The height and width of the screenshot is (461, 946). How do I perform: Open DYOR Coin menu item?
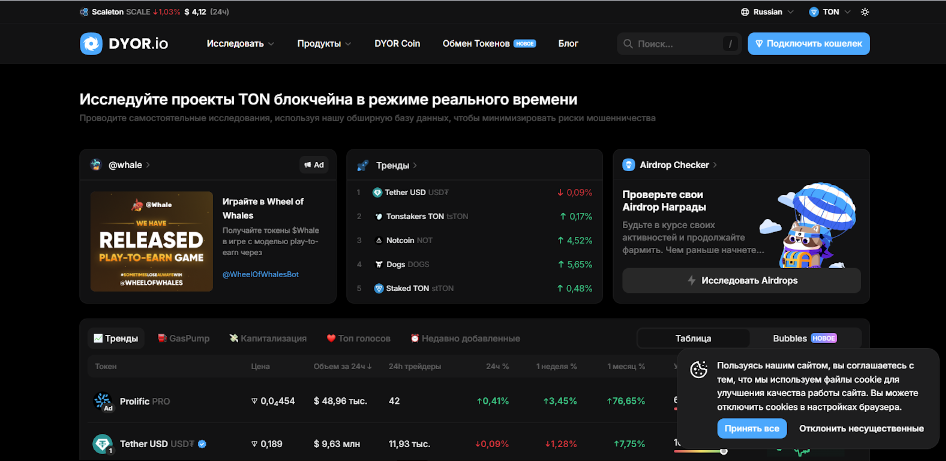click(x=397, y=43)
